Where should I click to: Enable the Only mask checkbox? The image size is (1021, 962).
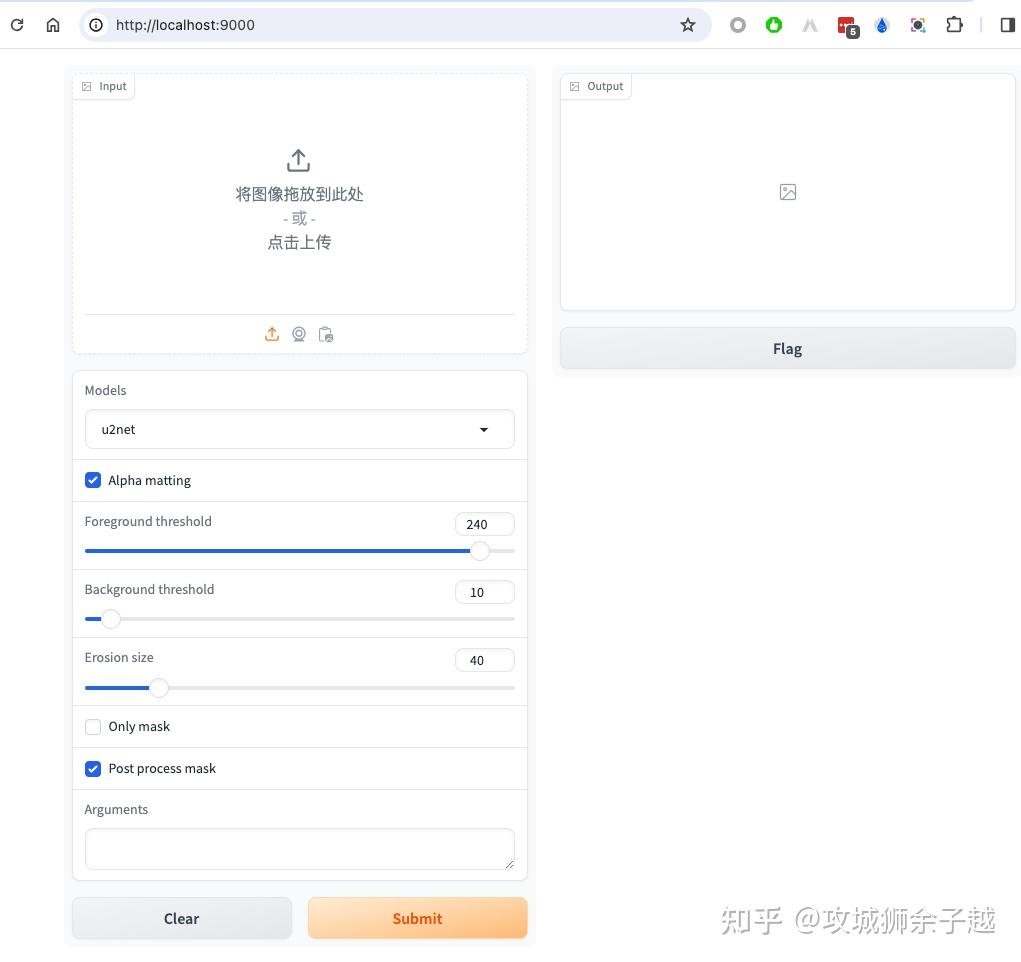pyautogui.click(x=93, y=726)
